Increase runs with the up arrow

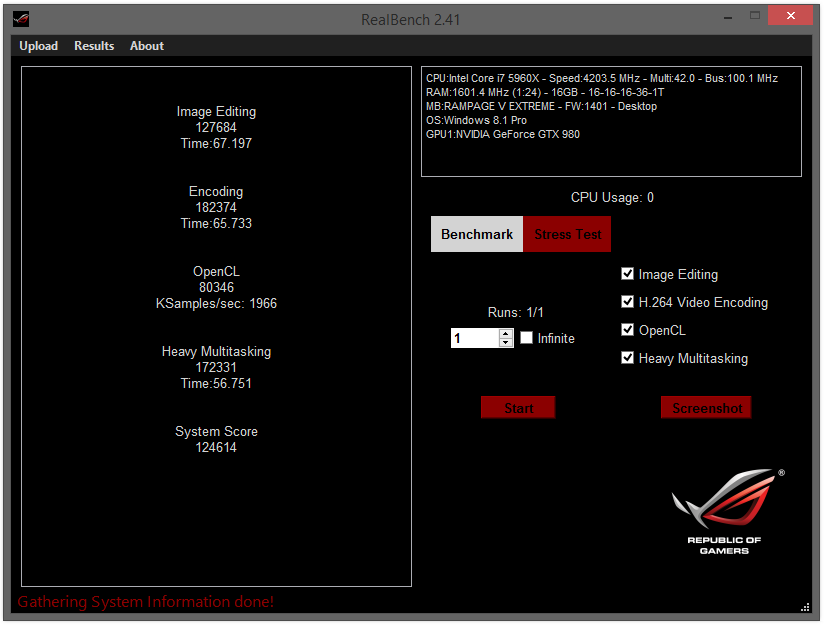pyautogui.click(x=506, y=333)
